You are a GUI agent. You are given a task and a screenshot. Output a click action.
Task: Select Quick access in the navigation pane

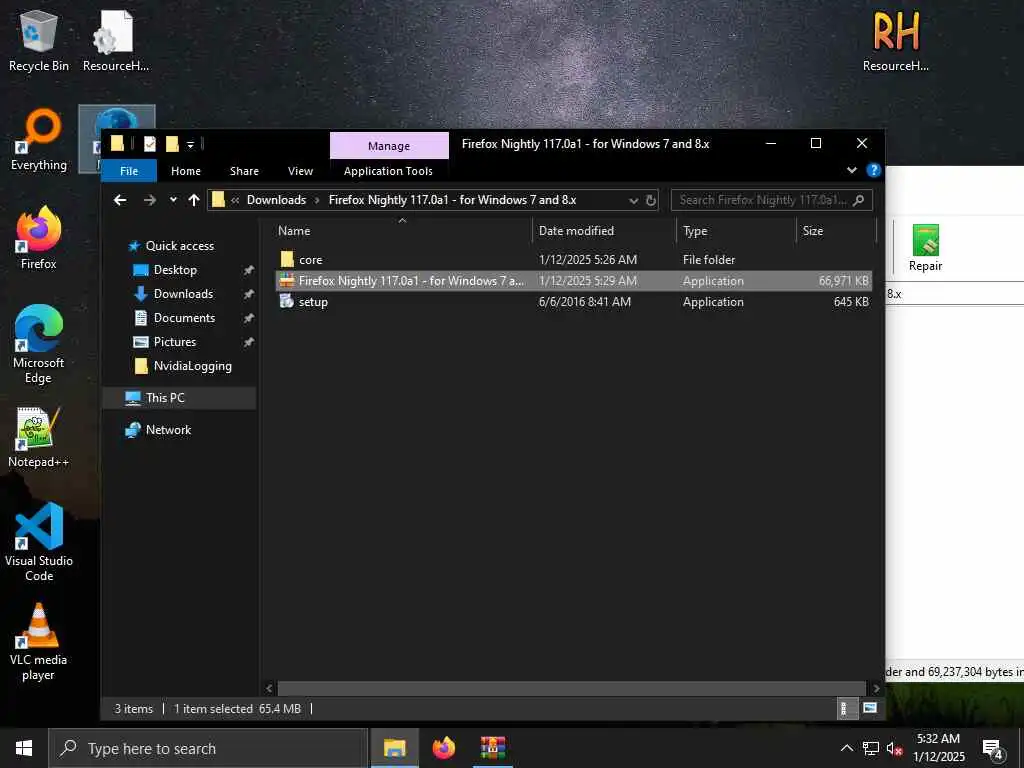pyautogui.click(x=180, y=246)
